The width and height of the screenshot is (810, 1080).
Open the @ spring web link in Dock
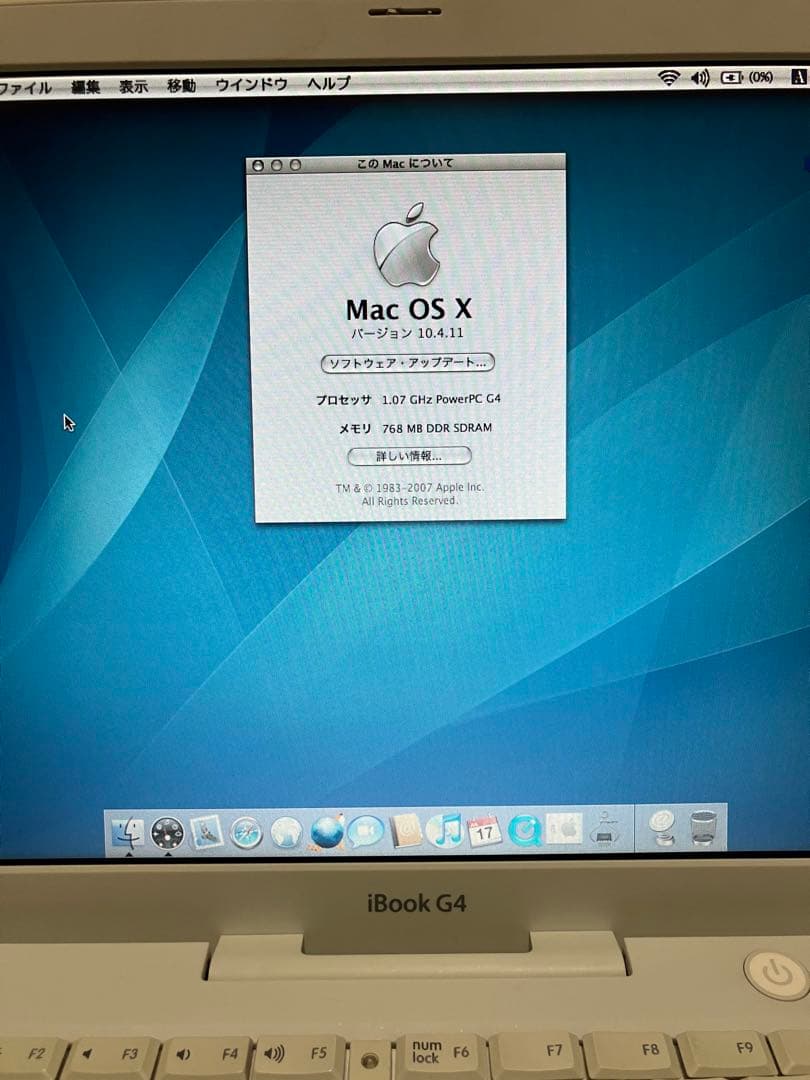coord(664,828)
